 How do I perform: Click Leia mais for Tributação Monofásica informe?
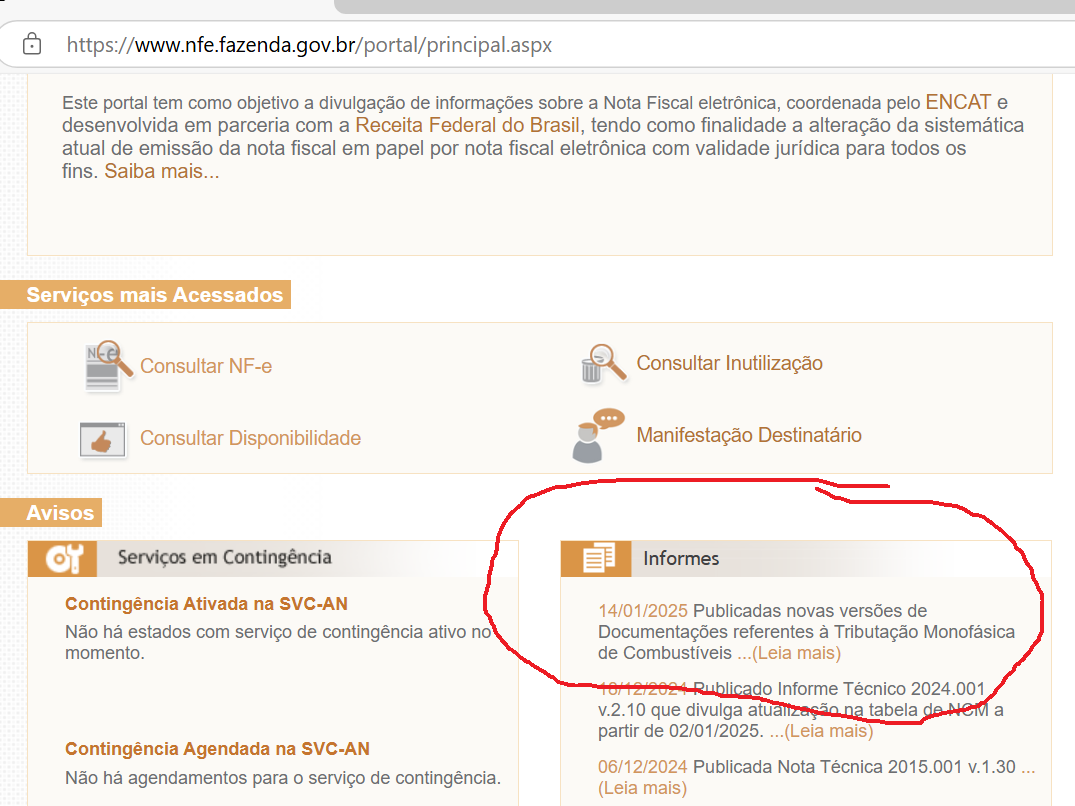789,653
